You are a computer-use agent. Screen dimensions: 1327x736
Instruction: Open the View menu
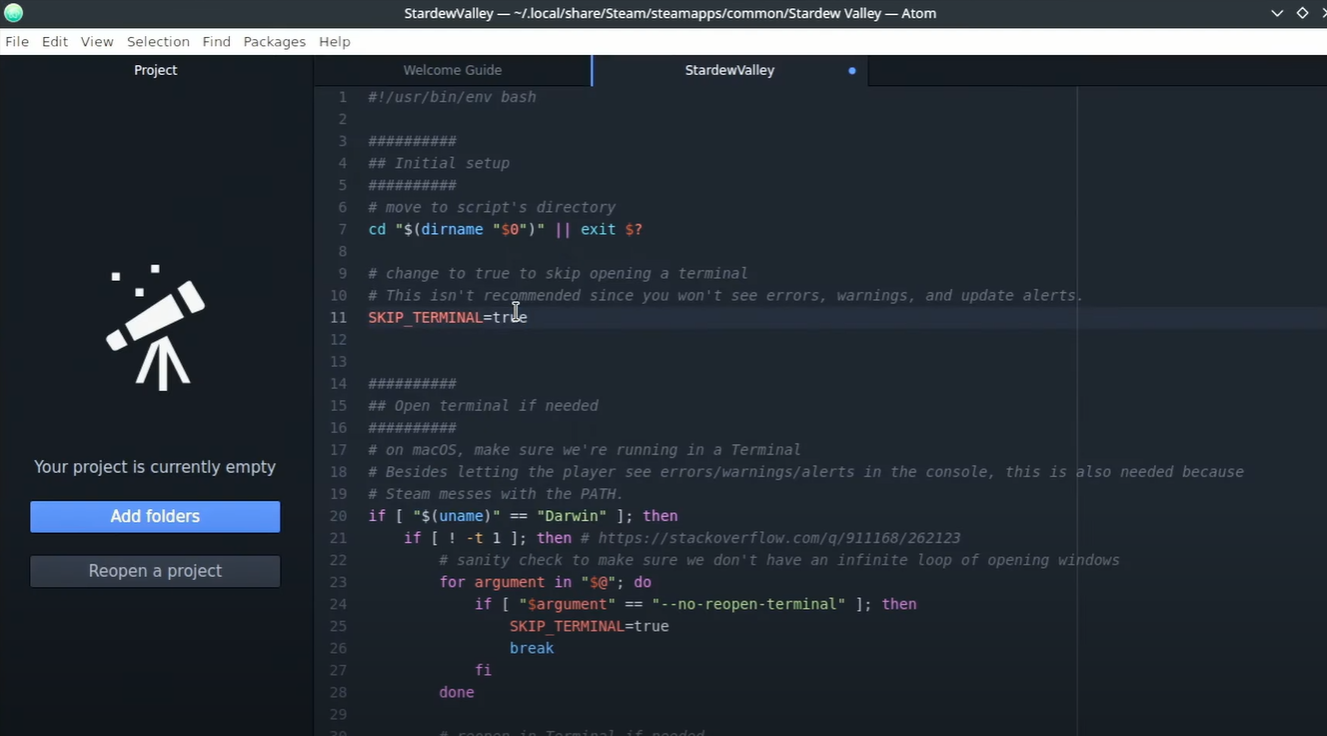(x=97, y=42)
